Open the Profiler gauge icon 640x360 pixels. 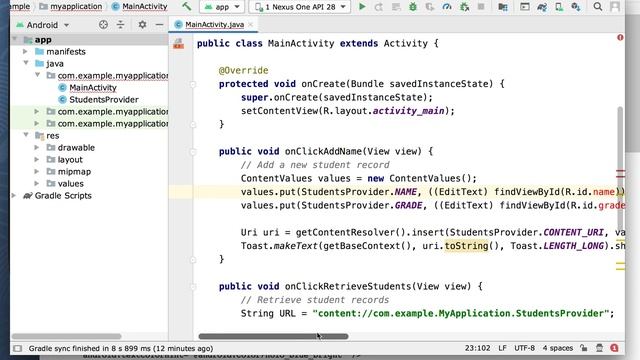pyautogui.click(x=447, y=7)
